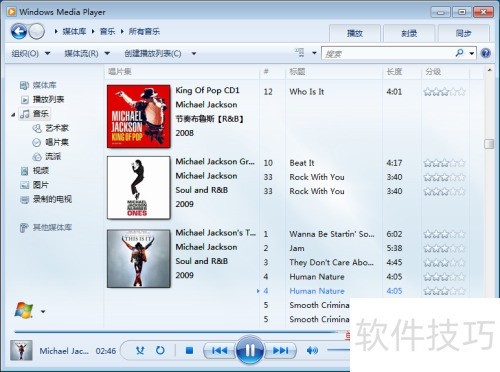Select the song Who Is It

307,92
